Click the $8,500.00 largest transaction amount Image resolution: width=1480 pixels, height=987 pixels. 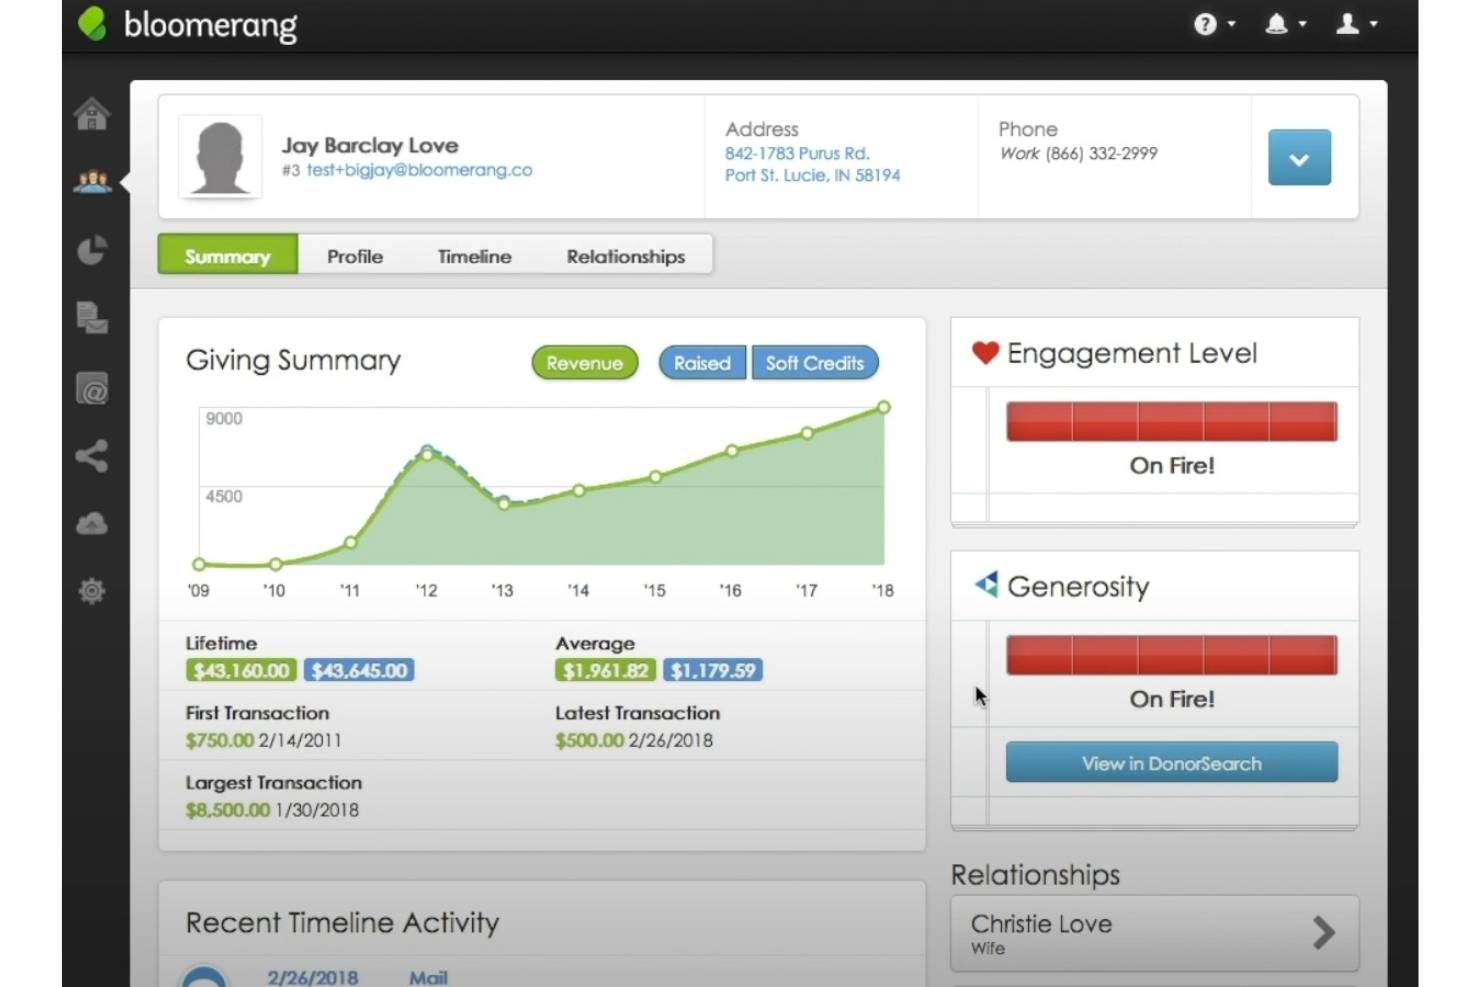click(x=228, y=810)
